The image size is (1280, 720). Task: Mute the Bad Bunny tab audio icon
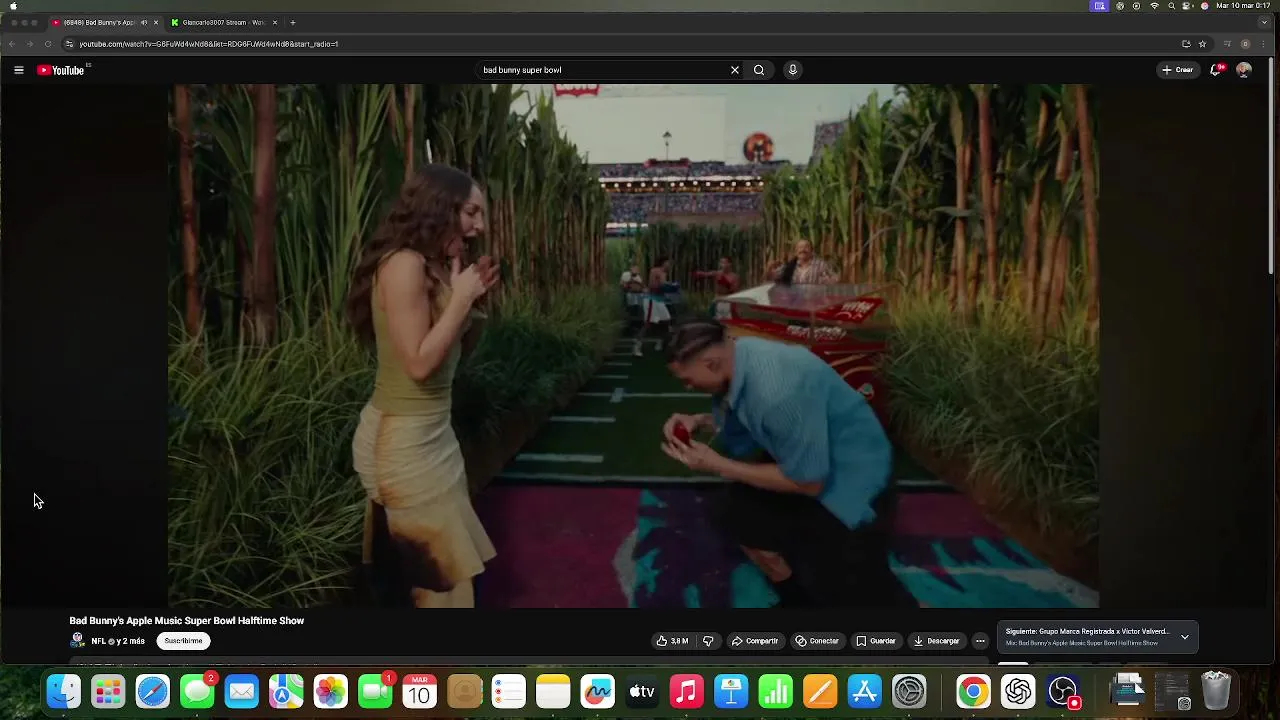coord(144,22)
